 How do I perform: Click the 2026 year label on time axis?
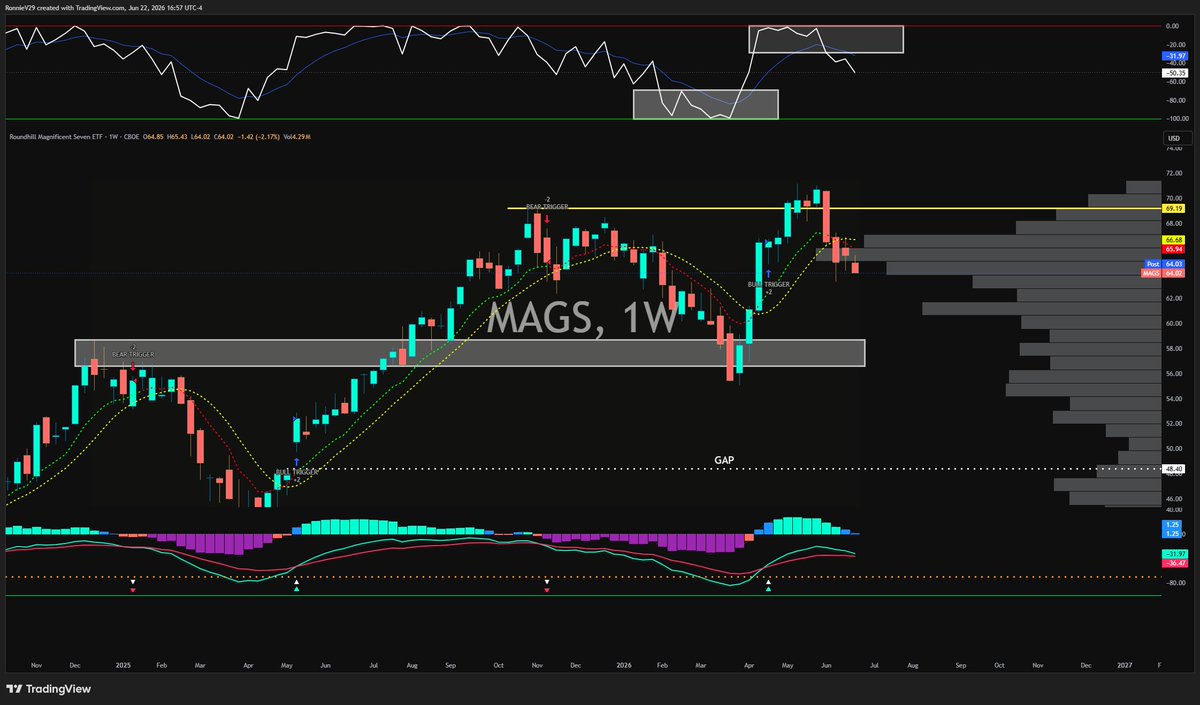[x=625, y=665]
